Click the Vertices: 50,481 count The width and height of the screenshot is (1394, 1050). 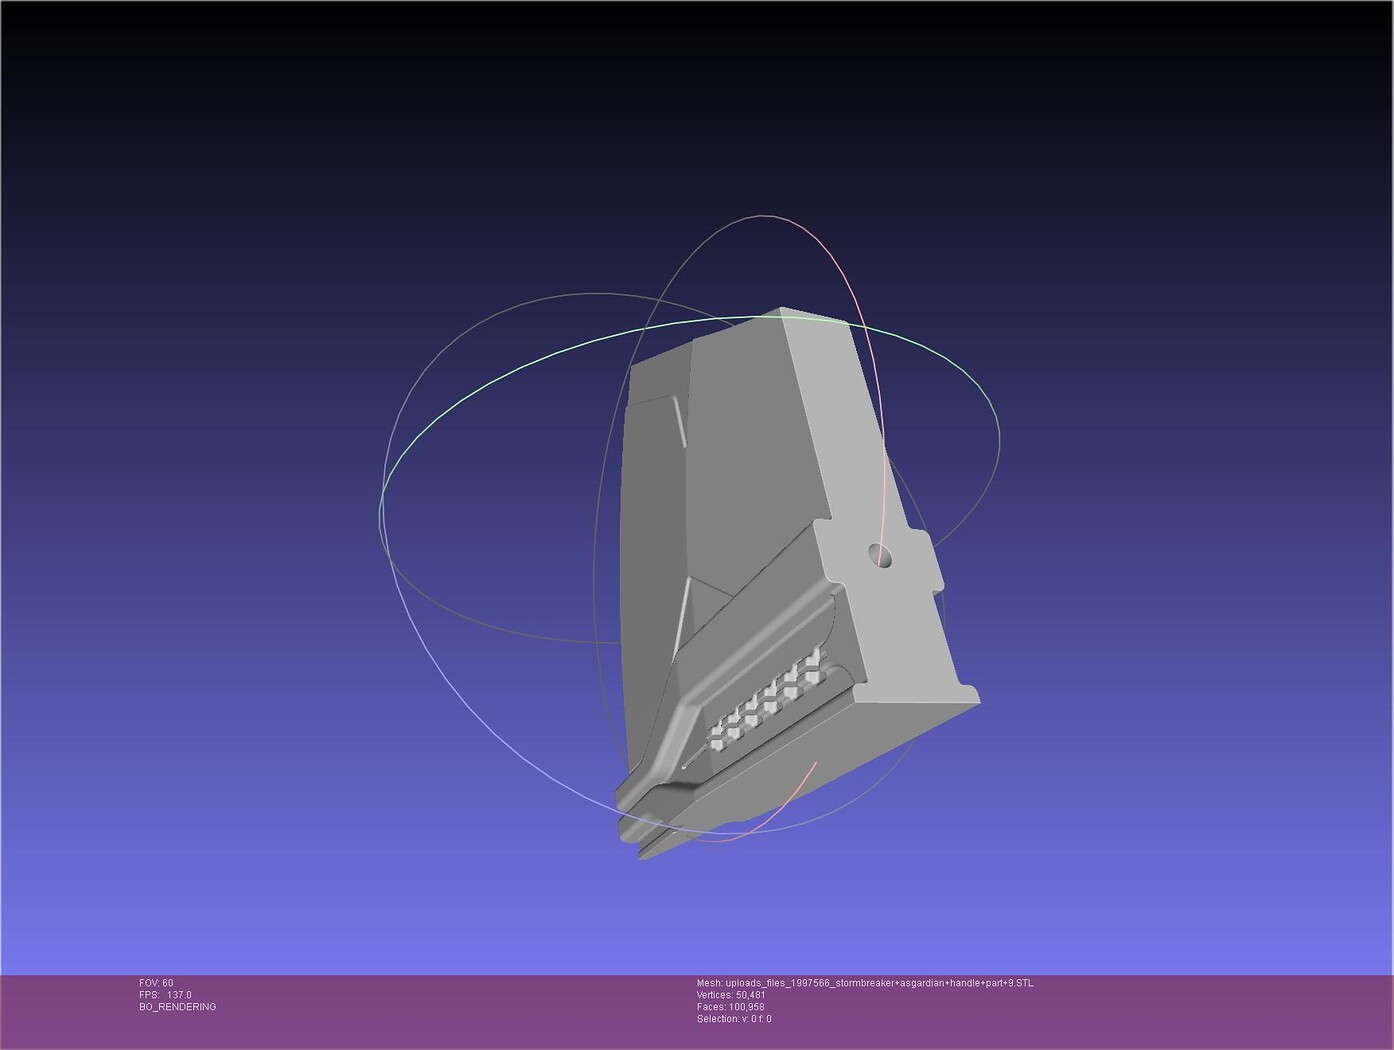click(x=731, y=995)
